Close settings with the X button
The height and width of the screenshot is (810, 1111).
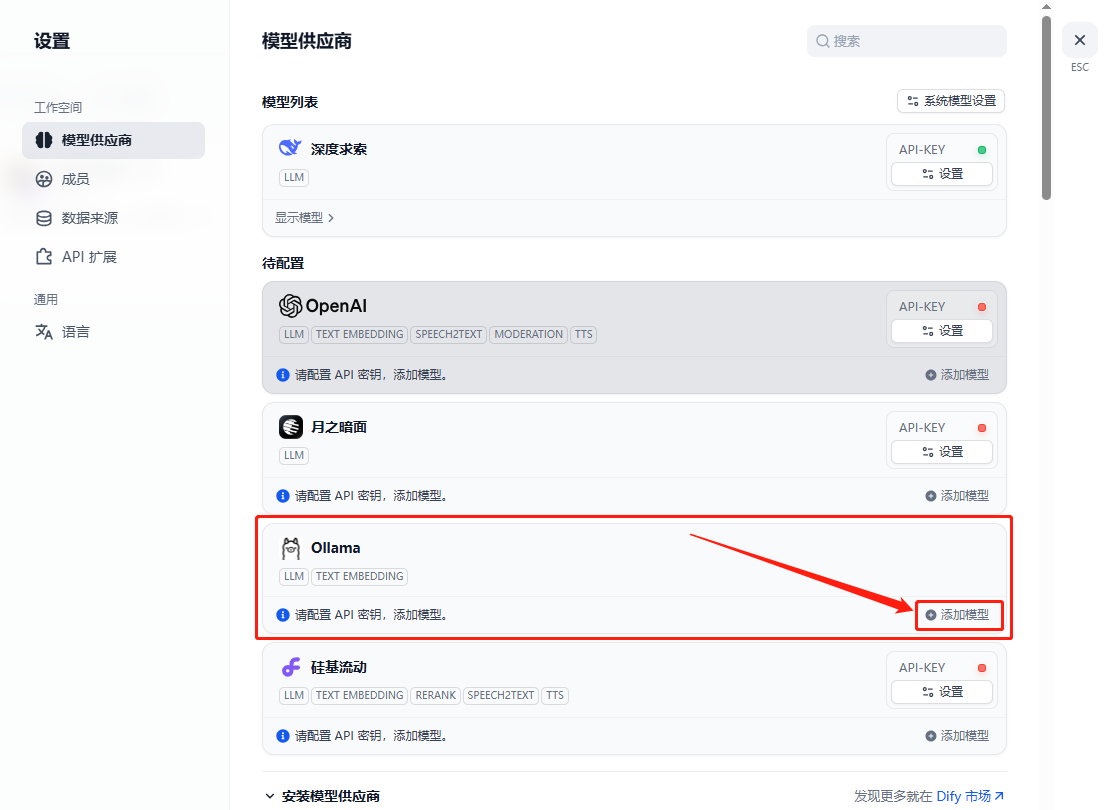point(1079,40)
